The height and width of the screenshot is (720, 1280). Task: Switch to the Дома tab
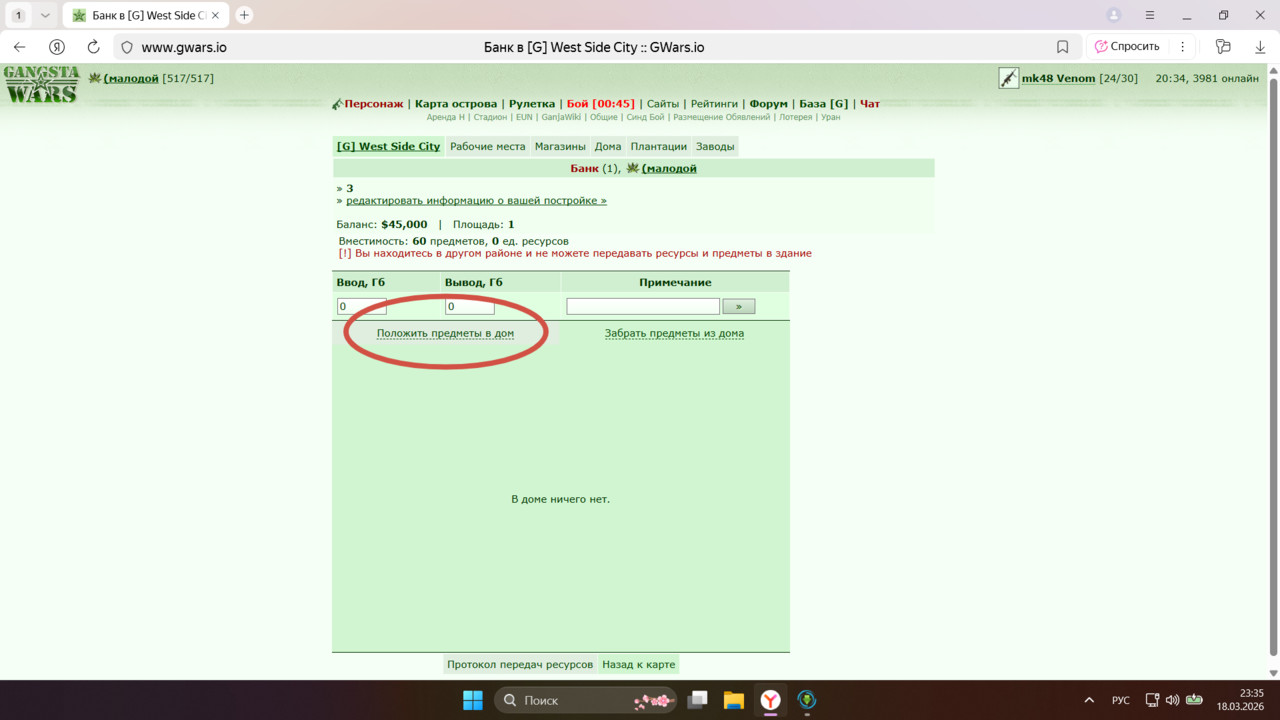[608, 146]
